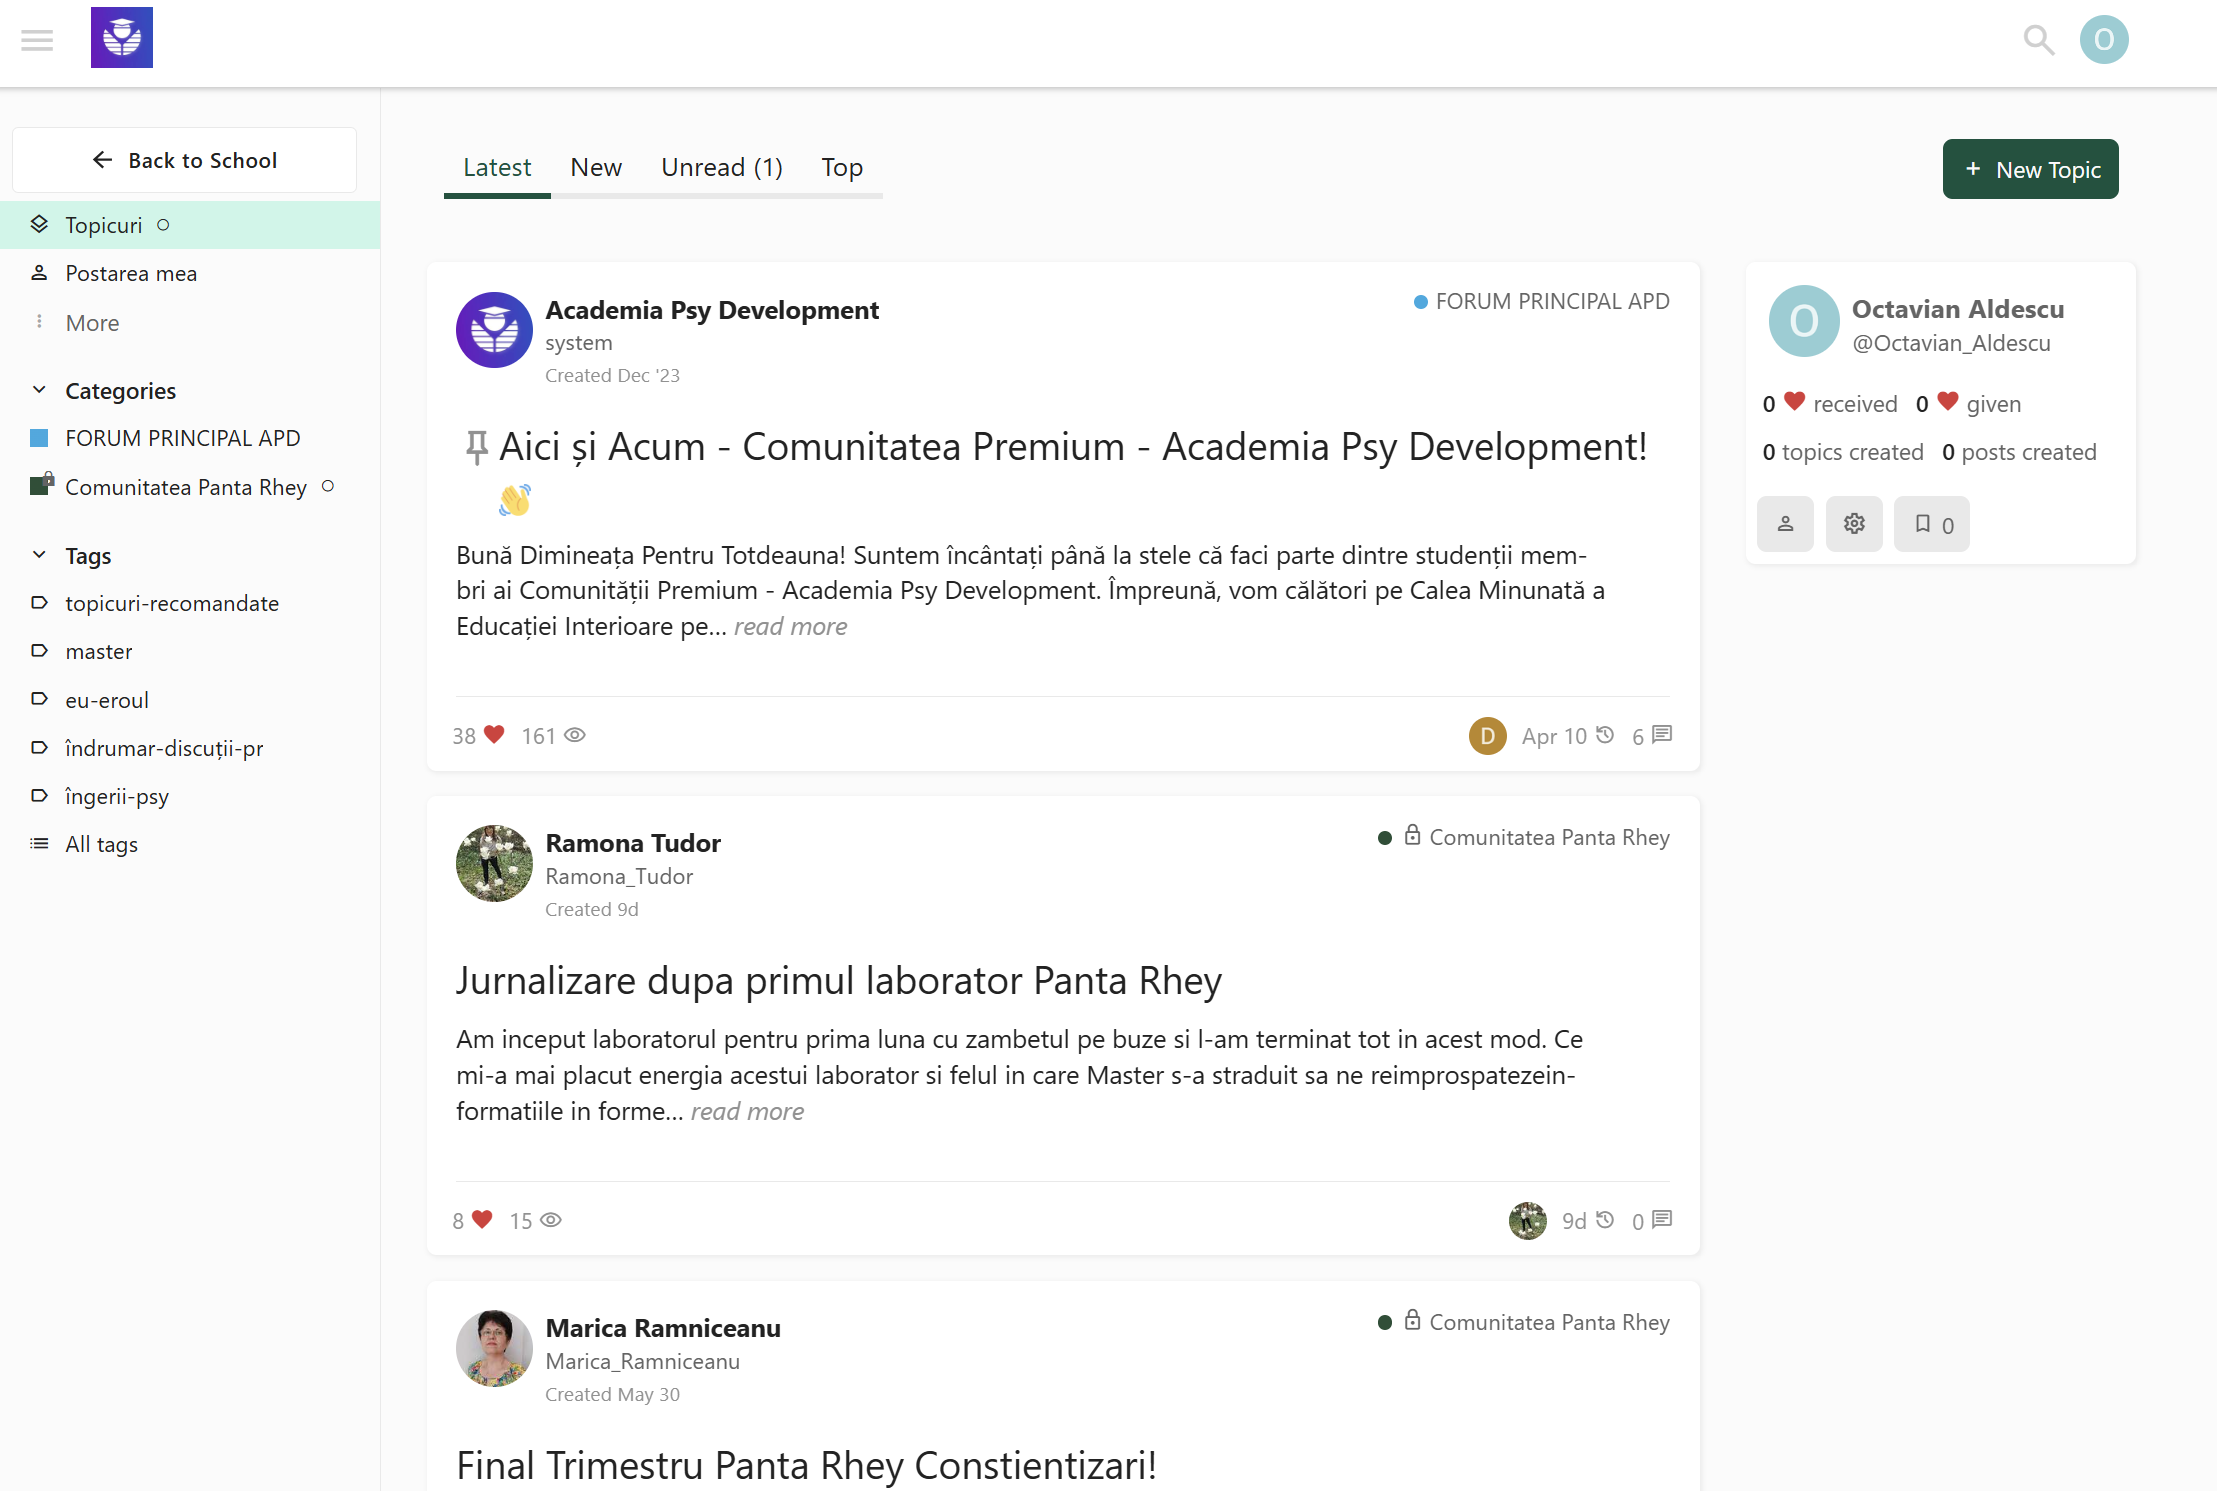Open profile button in Octavian Aldescu card
The height and width of the screenshot is (1491, 2217).
(x=1785, y=524)
